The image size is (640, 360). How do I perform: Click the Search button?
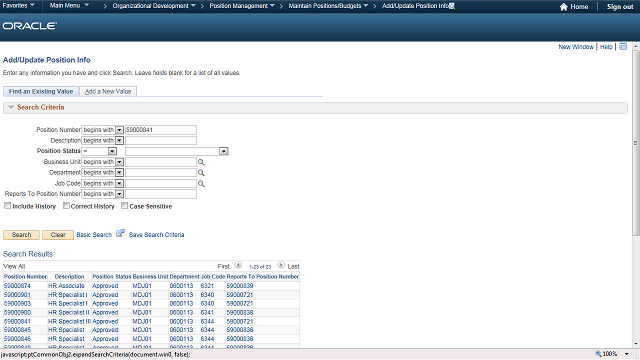[x=21, y=235]
